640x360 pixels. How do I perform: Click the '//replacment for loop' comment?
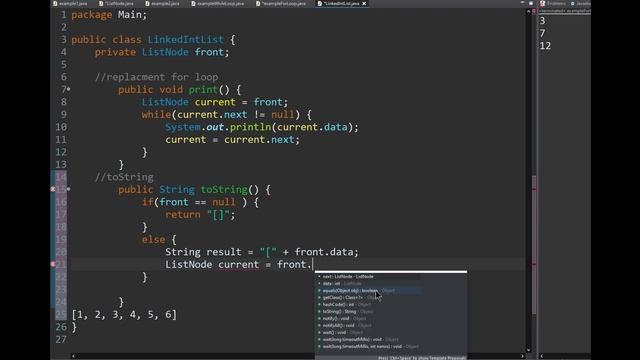pos(156,77)
